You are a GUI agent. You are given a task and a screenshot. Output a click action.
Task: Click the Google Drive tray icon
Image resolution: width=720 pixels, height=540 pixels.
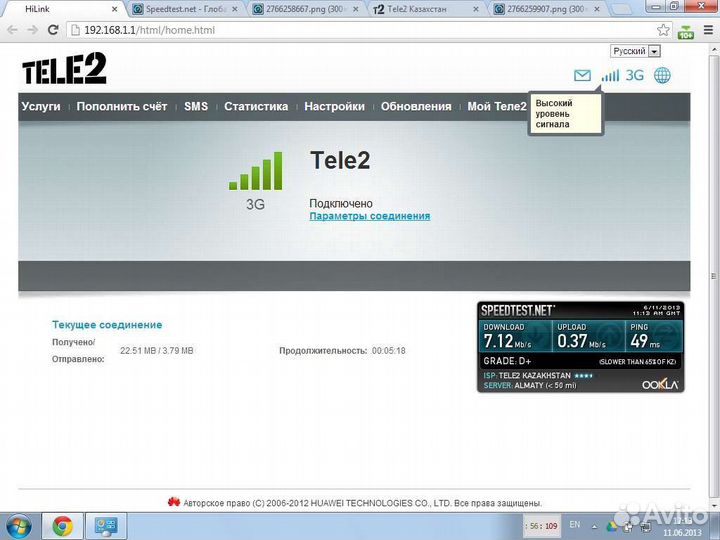pyautogui.click(x=612, y=526)
